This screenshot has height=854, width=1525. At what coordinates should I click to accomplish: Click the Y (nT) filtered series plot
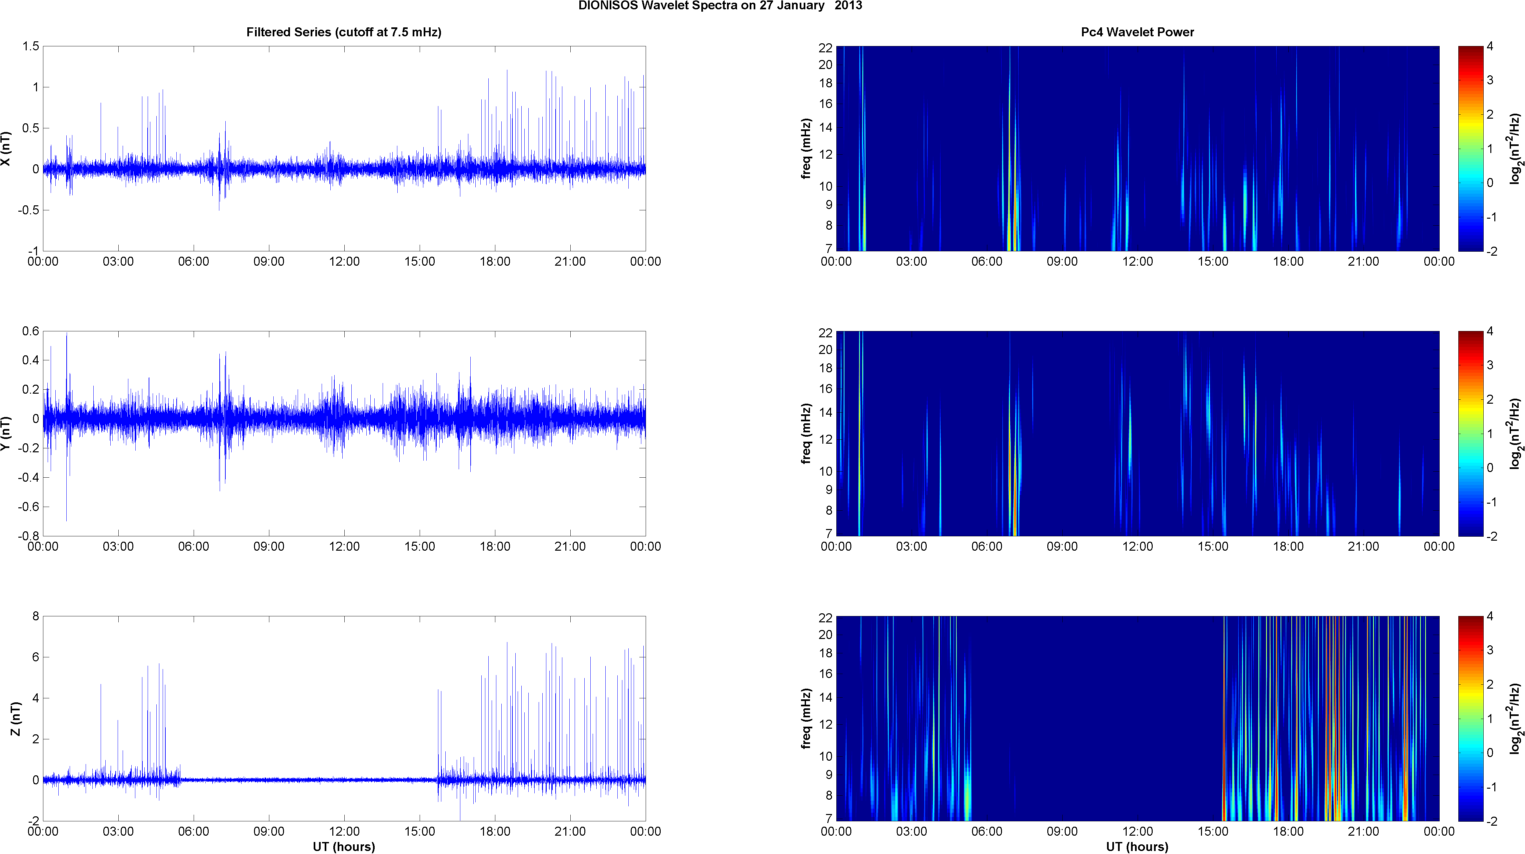(x=344, y=434)
